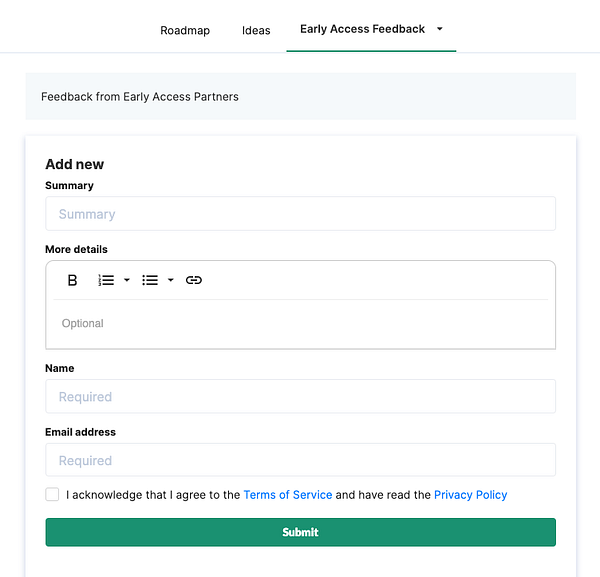
Task: Expand the Early Access Feedback dropdown arrow
Action: coord(440,29)
